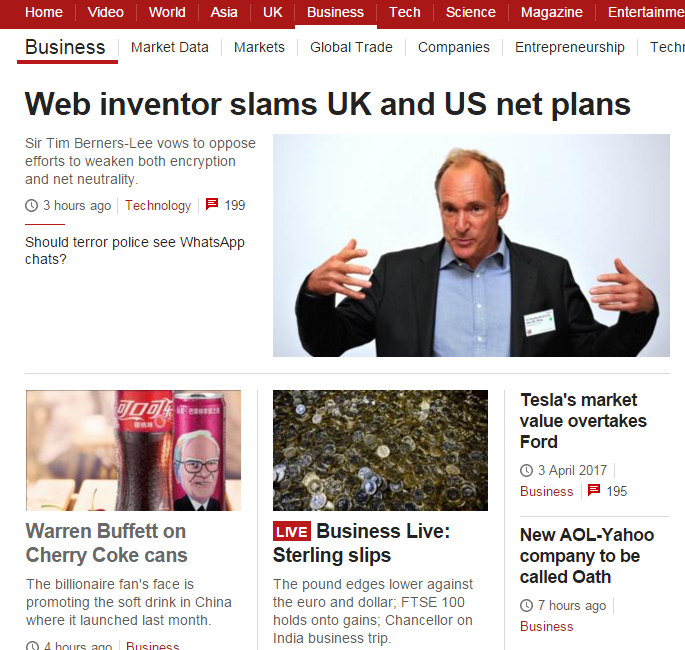685x650 pixels.
Task: Click the clock icon next to 3 April 2017
Action: (526, 470)
